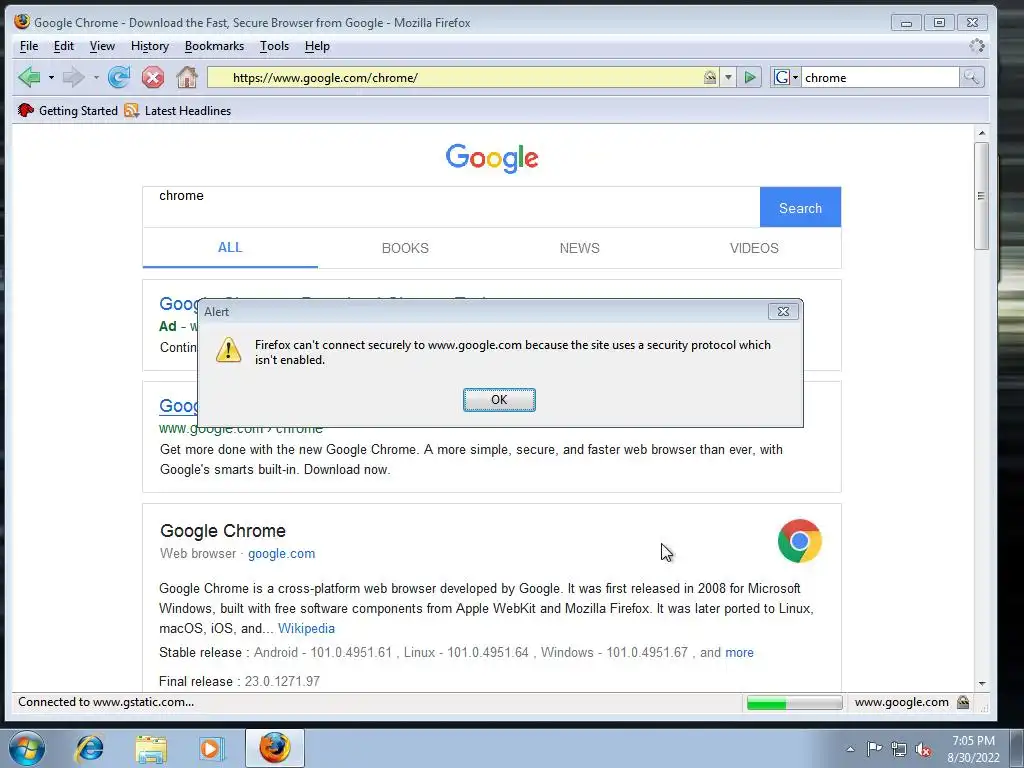Click the toolbar search box containing chrome

point(880,78)
